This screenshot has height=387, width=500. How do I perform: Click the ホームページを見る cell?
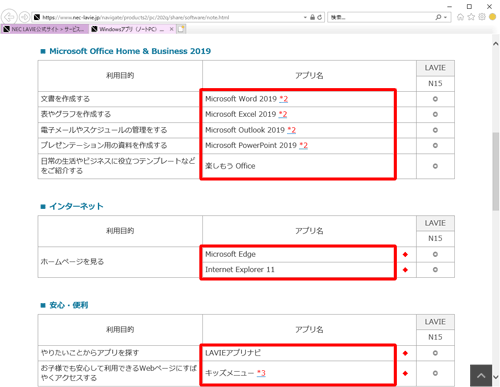[120, 262]
